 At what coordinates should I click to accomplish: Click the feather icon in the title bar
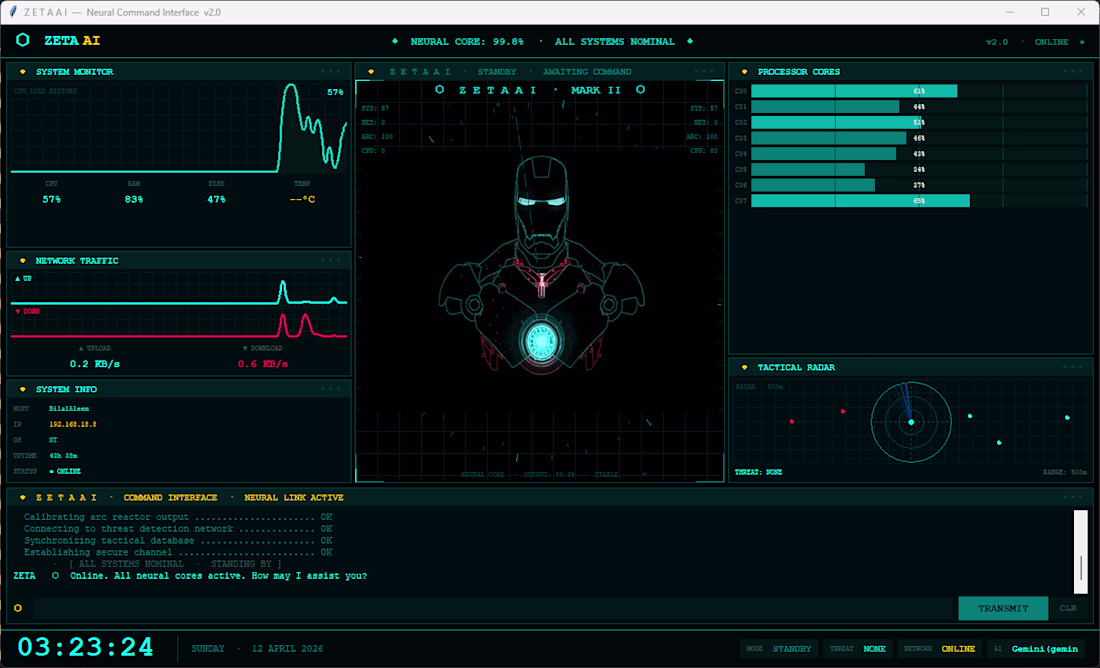(13, 12)
